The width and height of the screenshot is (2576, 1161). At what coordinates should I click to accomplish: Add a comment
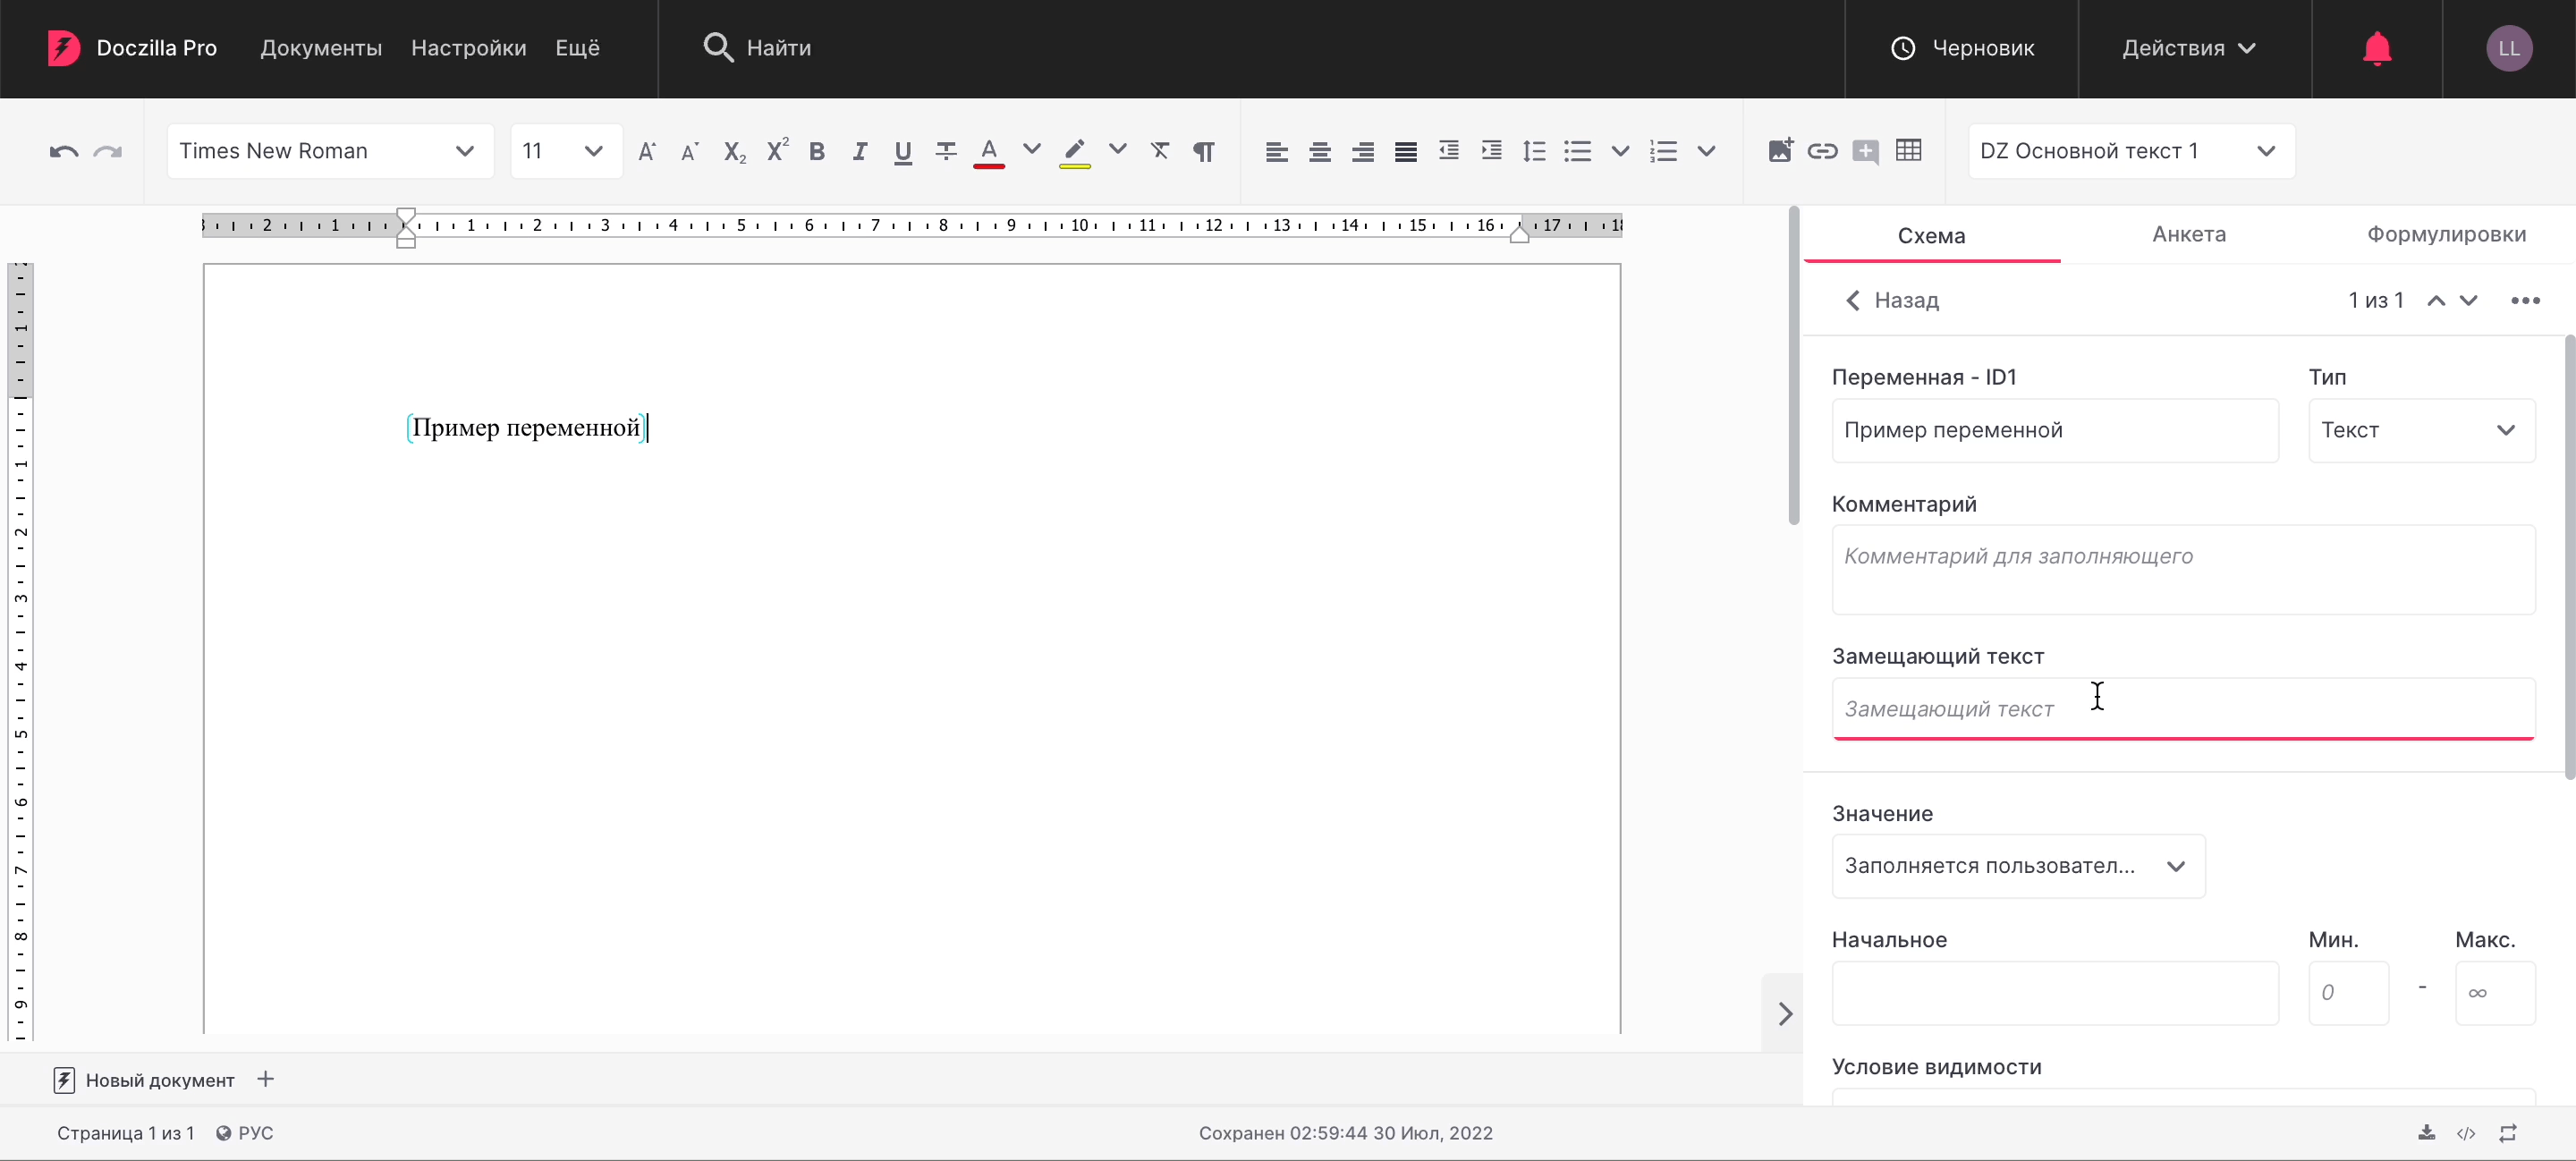point(1866,152)
